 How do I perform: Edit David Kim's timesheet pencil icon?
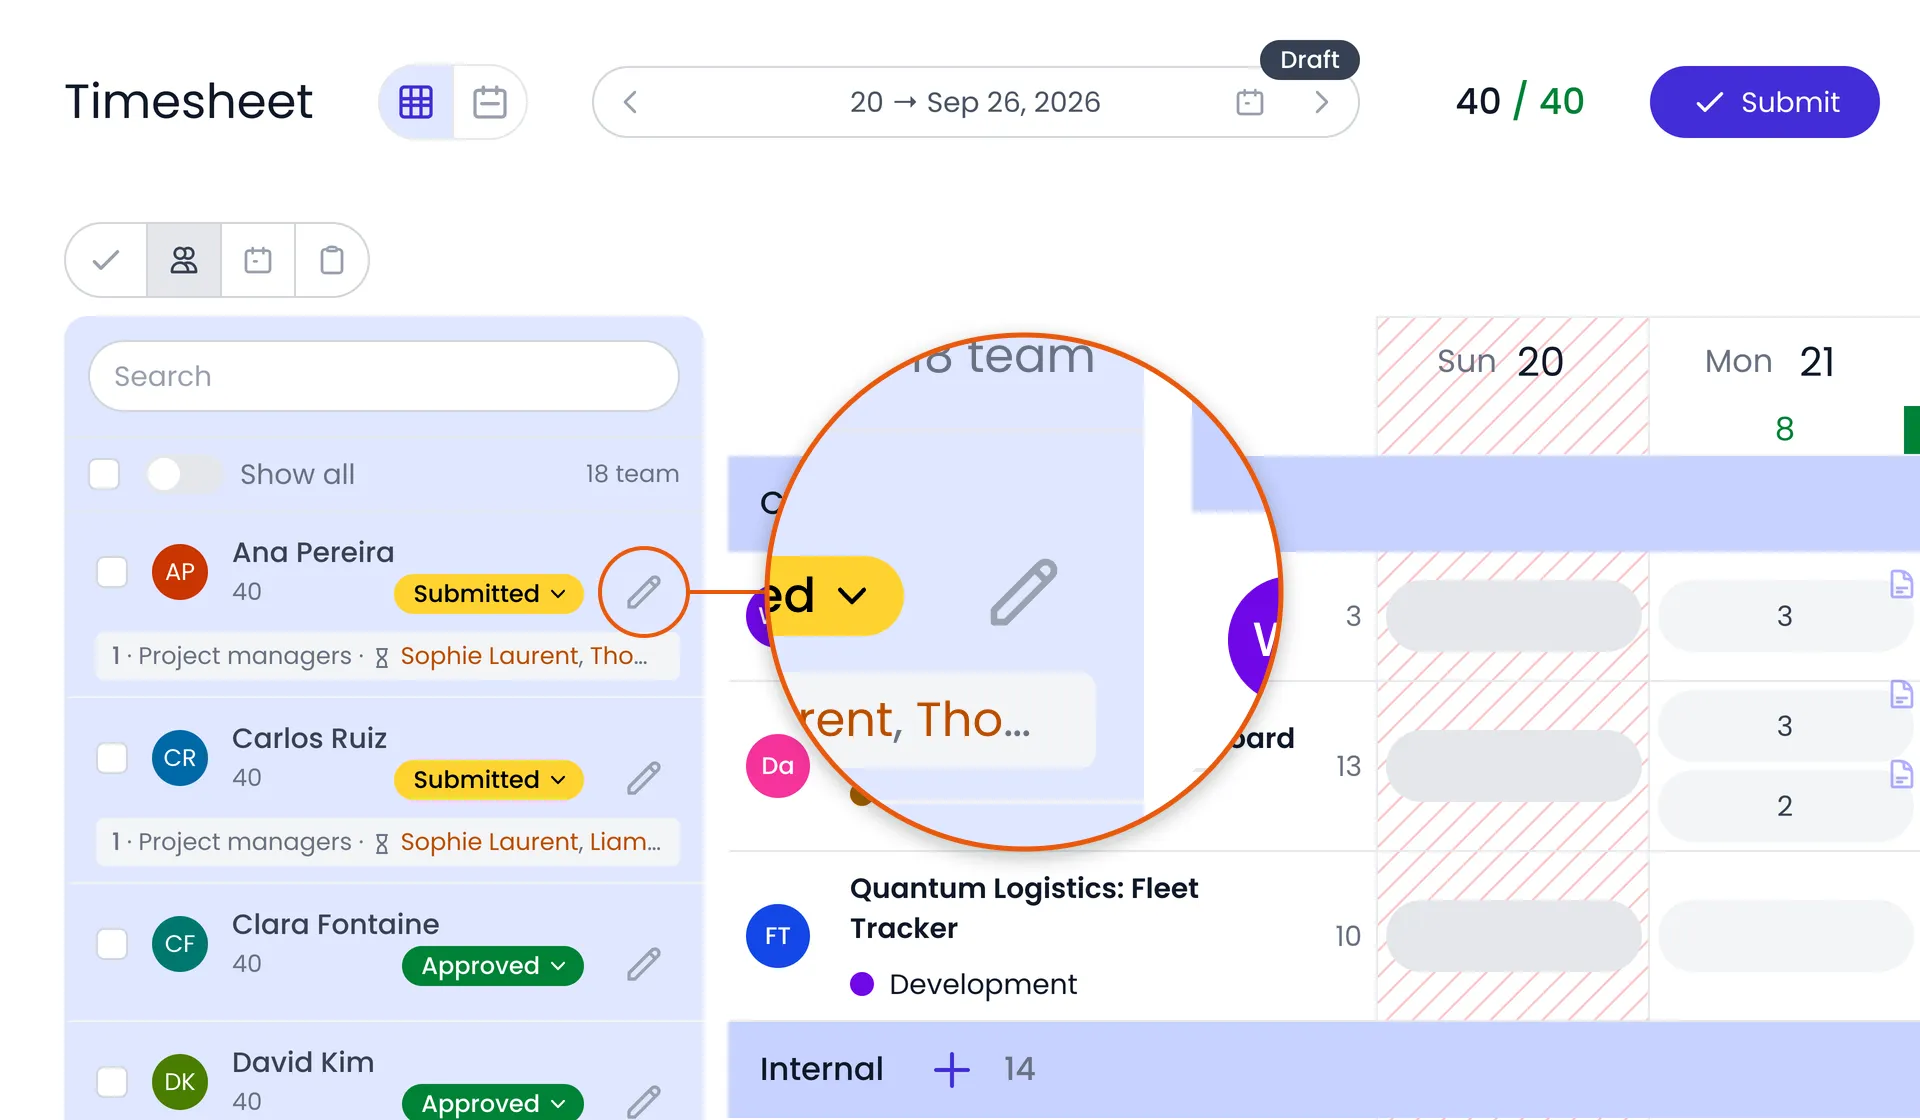pos(643,1102)
